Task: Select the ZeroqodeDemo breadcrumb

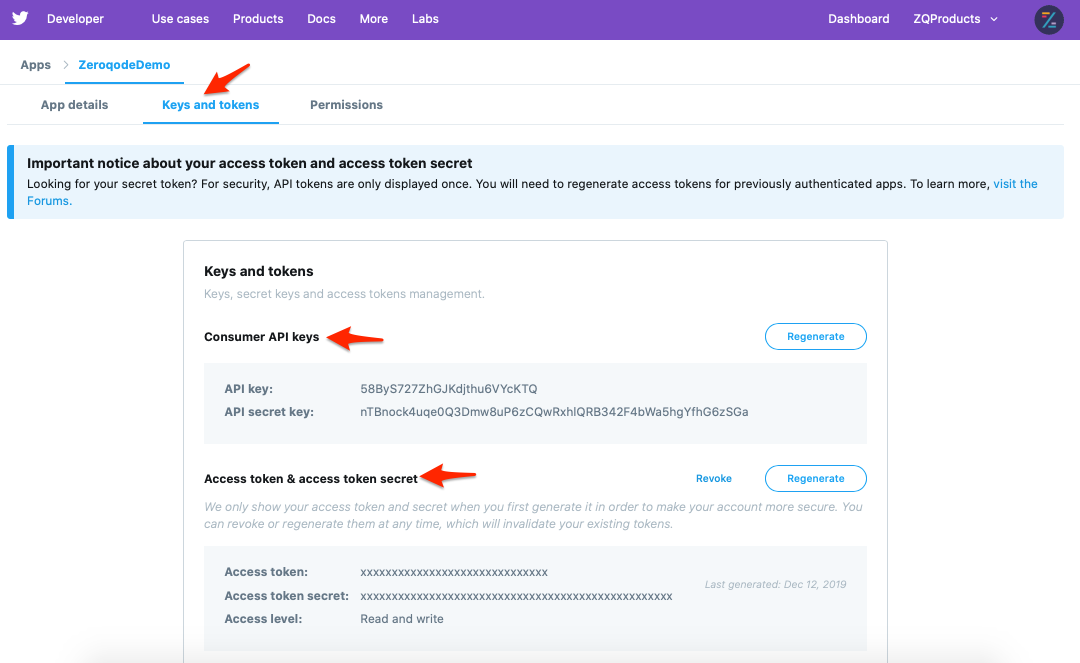Action: click(x=124, y=65)
